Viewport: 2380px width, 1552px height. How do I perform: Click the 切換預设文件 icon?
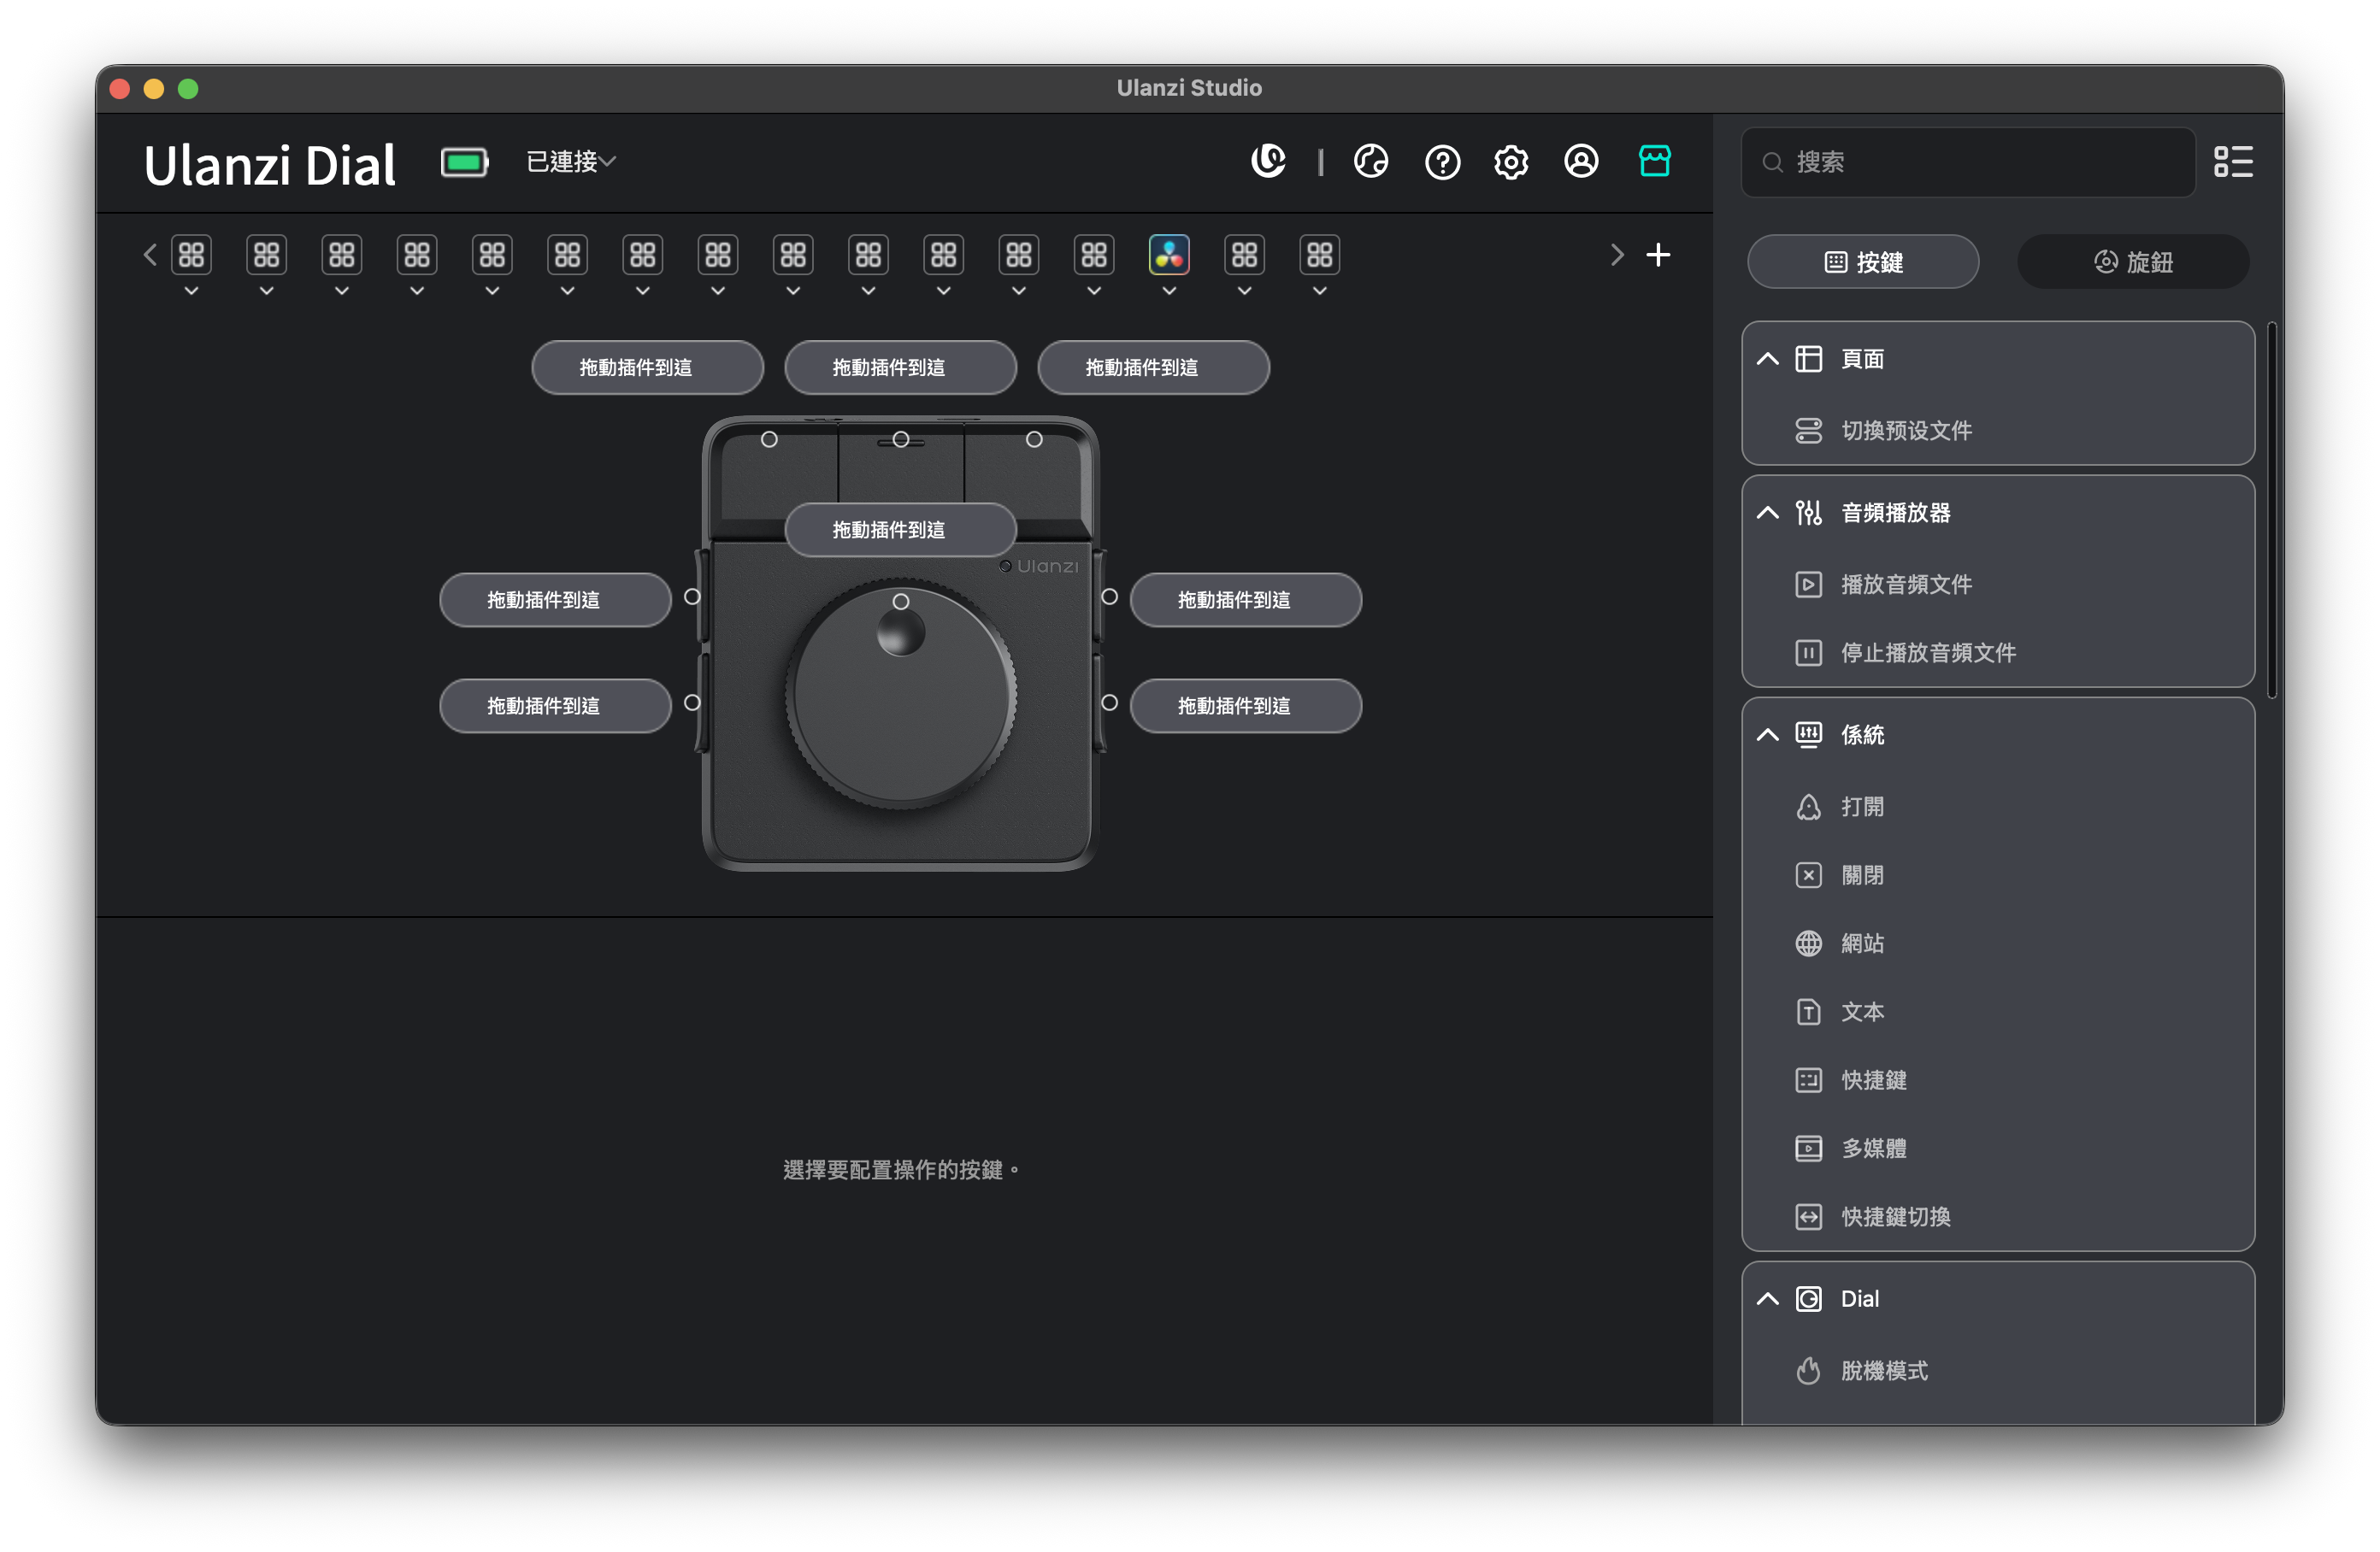(1807, 430)
